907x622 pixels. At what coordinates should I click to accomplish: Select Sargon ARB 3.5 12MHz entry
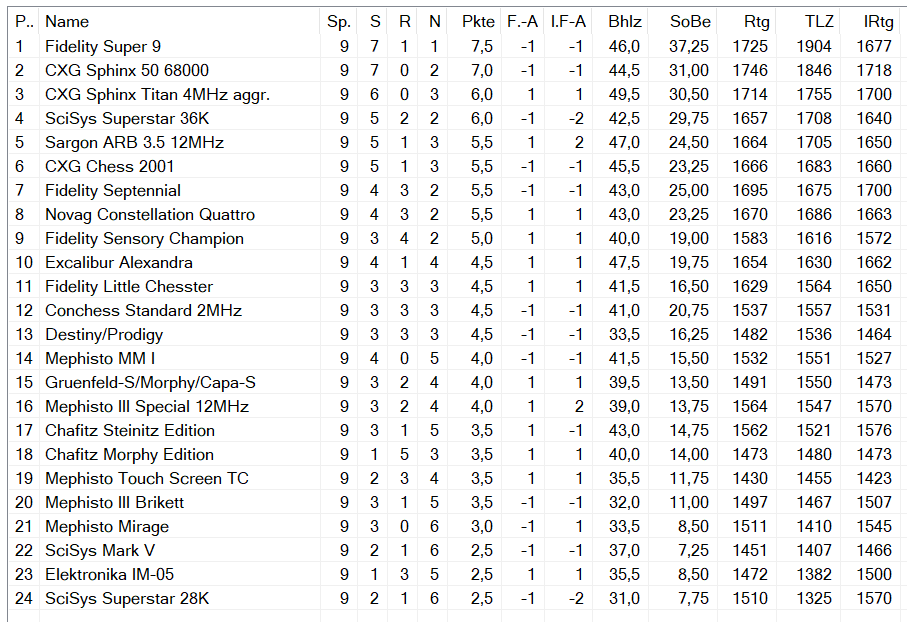click(x=134, y=142)
